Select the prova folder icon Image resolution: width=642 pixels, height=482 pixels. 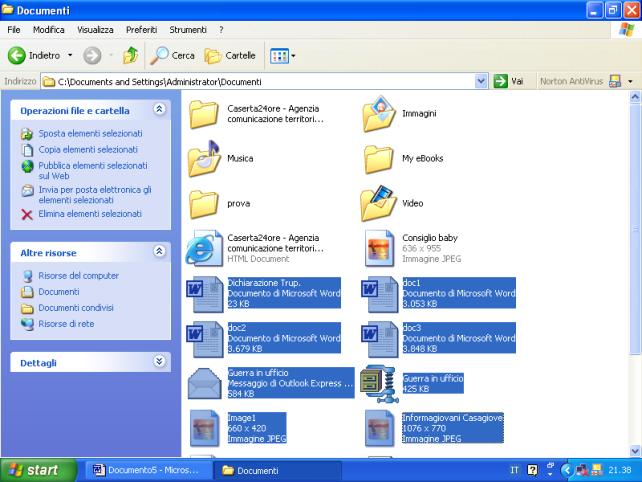click(x=203, y=204)
